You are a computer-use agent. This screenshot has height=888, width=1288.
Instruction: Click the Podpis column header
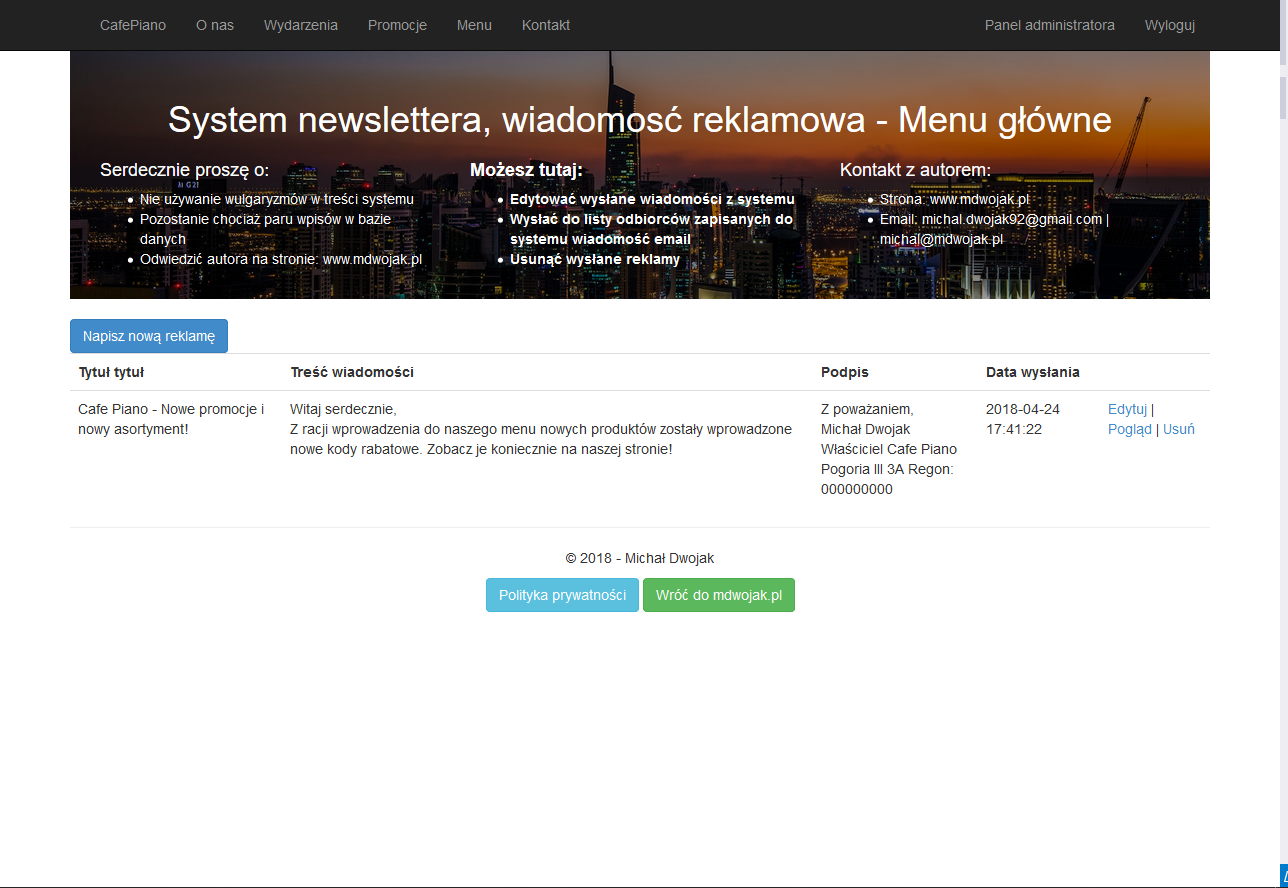point(845,372)
